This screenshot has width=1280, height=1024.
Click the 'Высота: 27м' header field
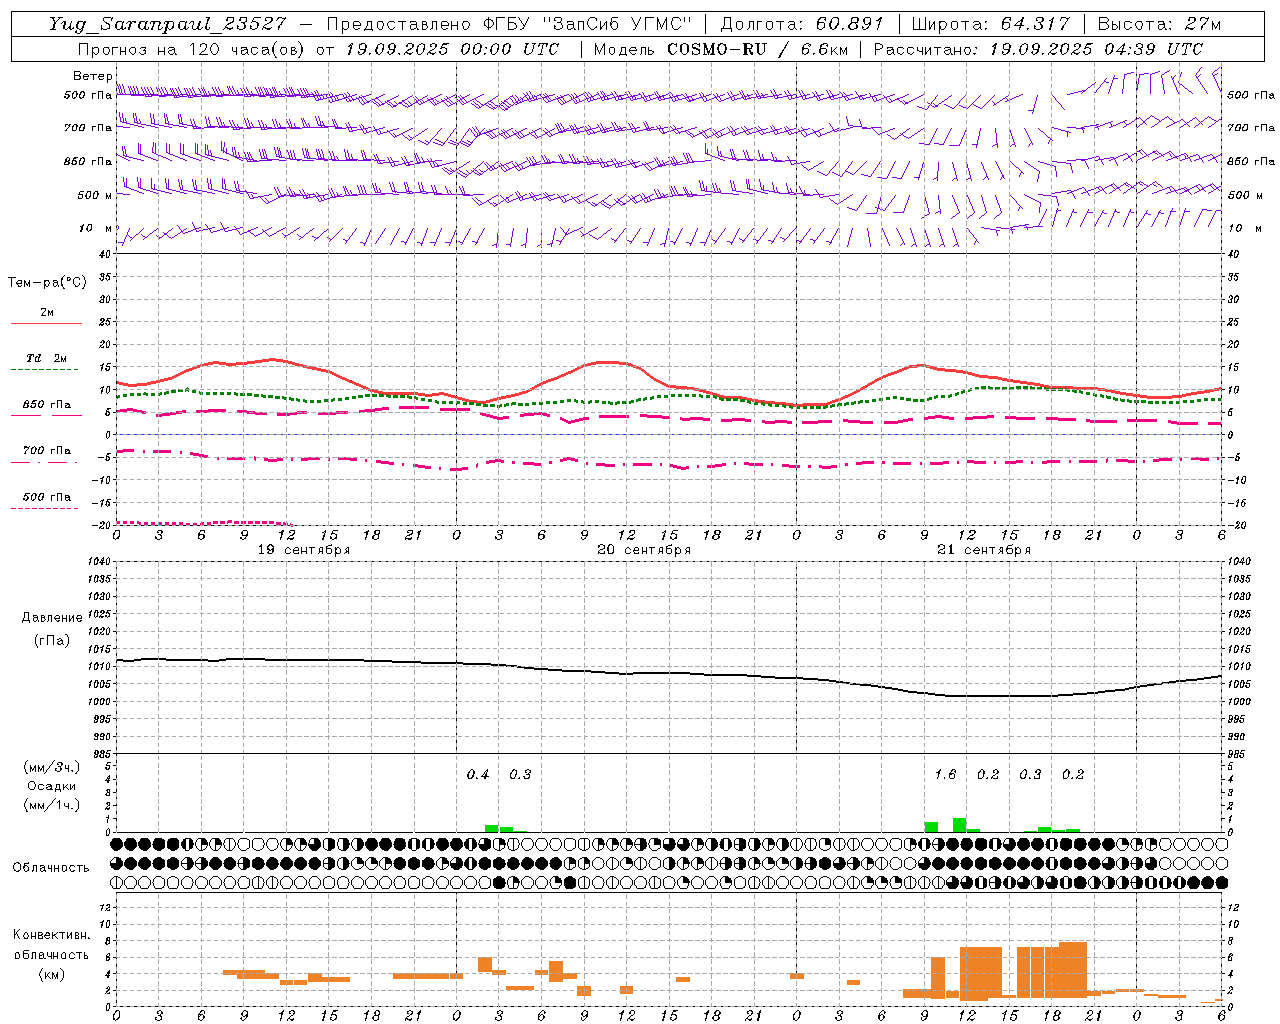pyautogui.click(x=1159, y=24)
